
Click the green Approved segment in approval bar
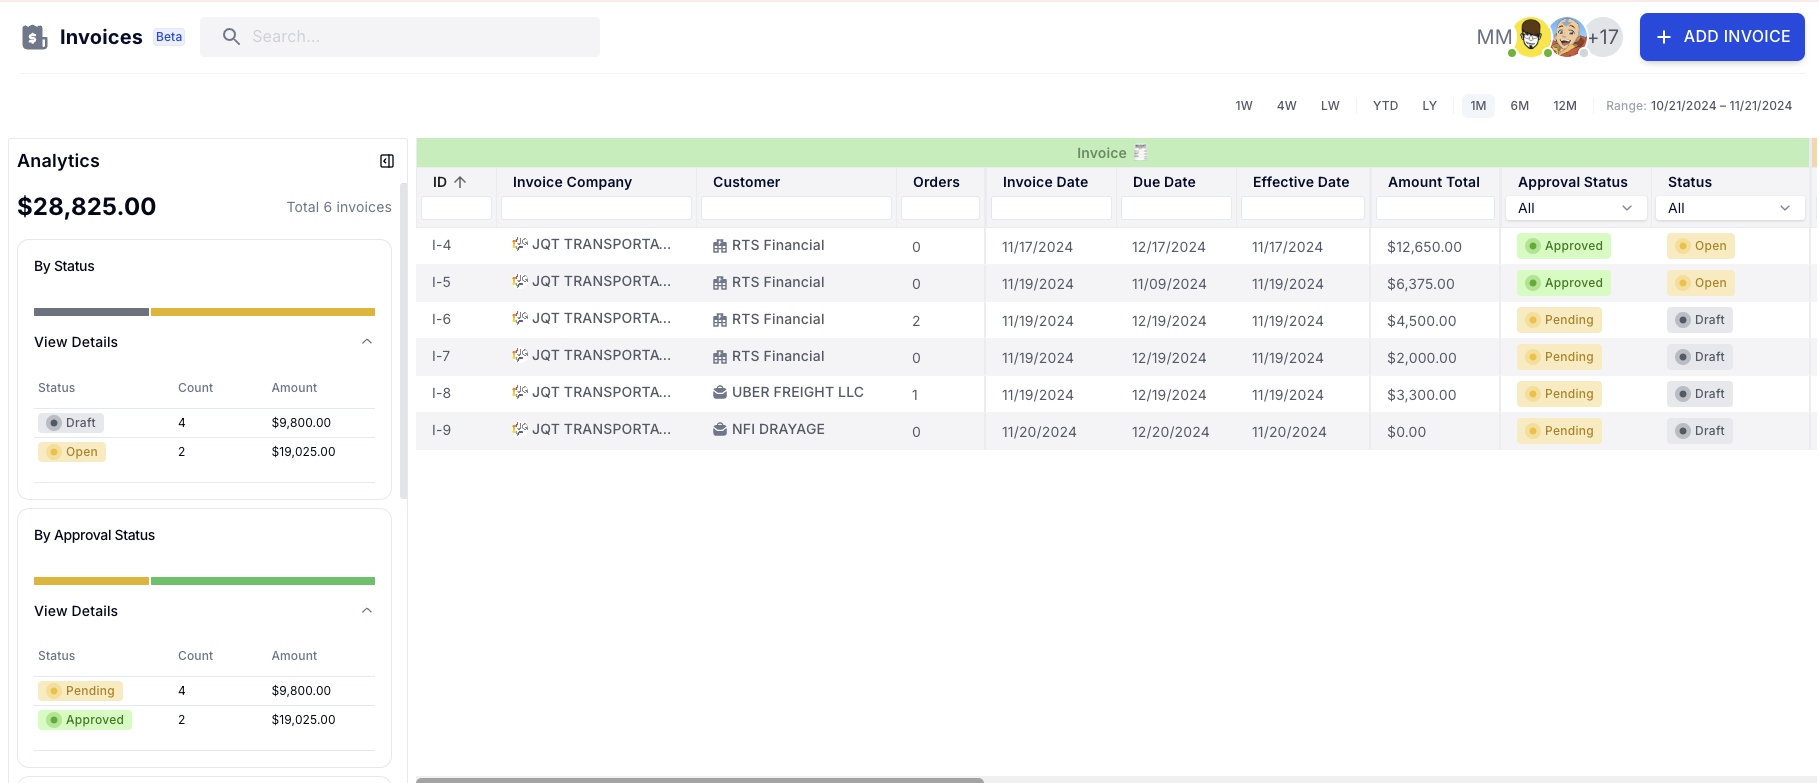[262, 581]
